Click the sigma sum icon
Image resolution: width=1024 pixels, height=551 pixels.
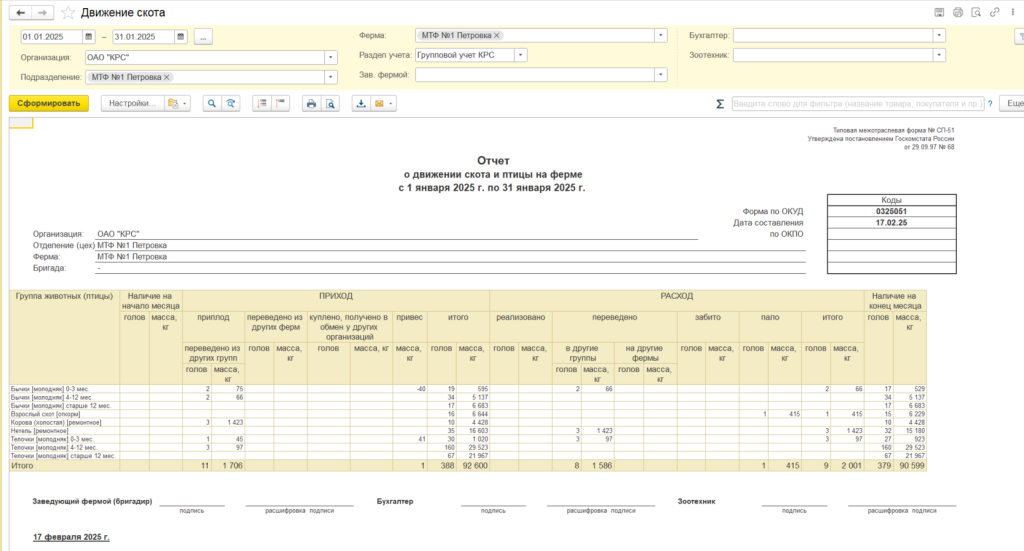coord(720,104)
